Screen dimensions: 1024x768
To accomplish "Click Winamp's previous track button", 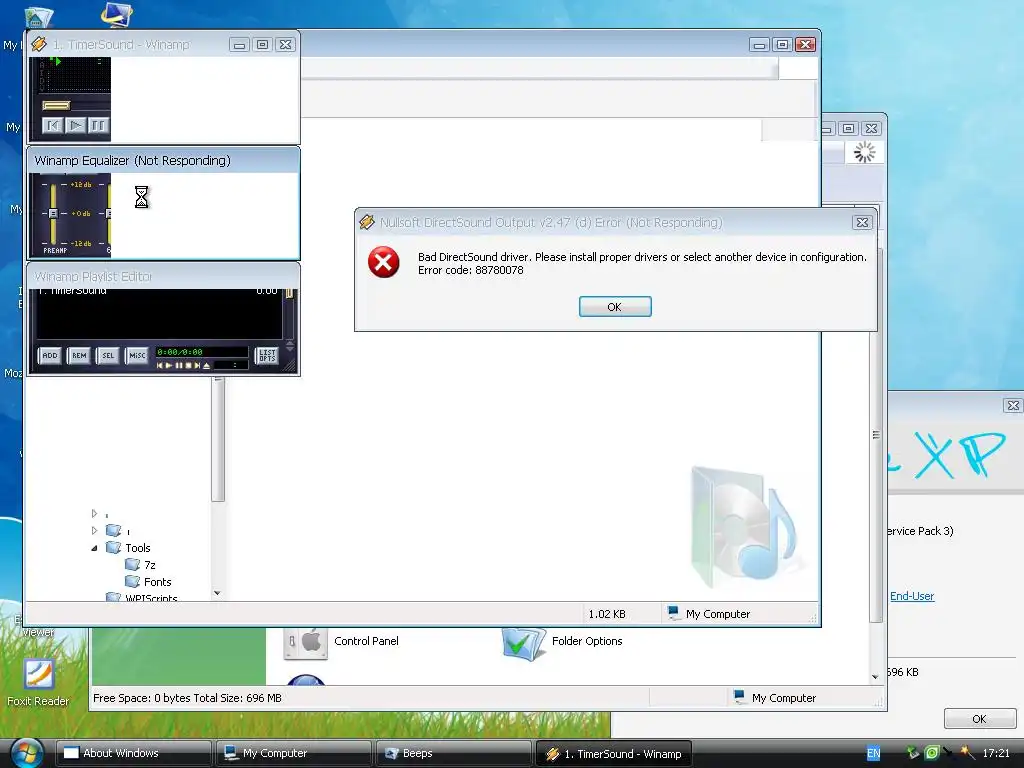I will pyautogui.click(x=53, y=125).
